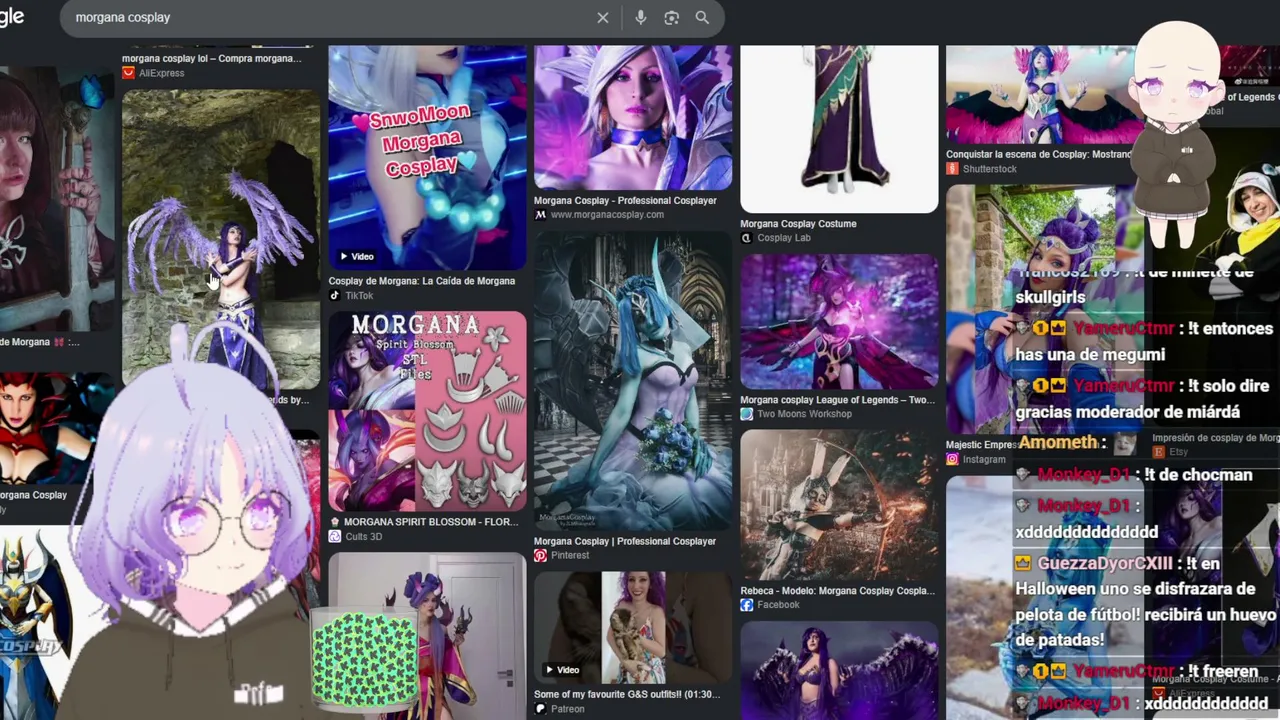Screen dimensions: 1280x720
Task: Open 'Some of my favourite G&S outfits!!' link
Action: pyautogui.click(x=627, y=695)
